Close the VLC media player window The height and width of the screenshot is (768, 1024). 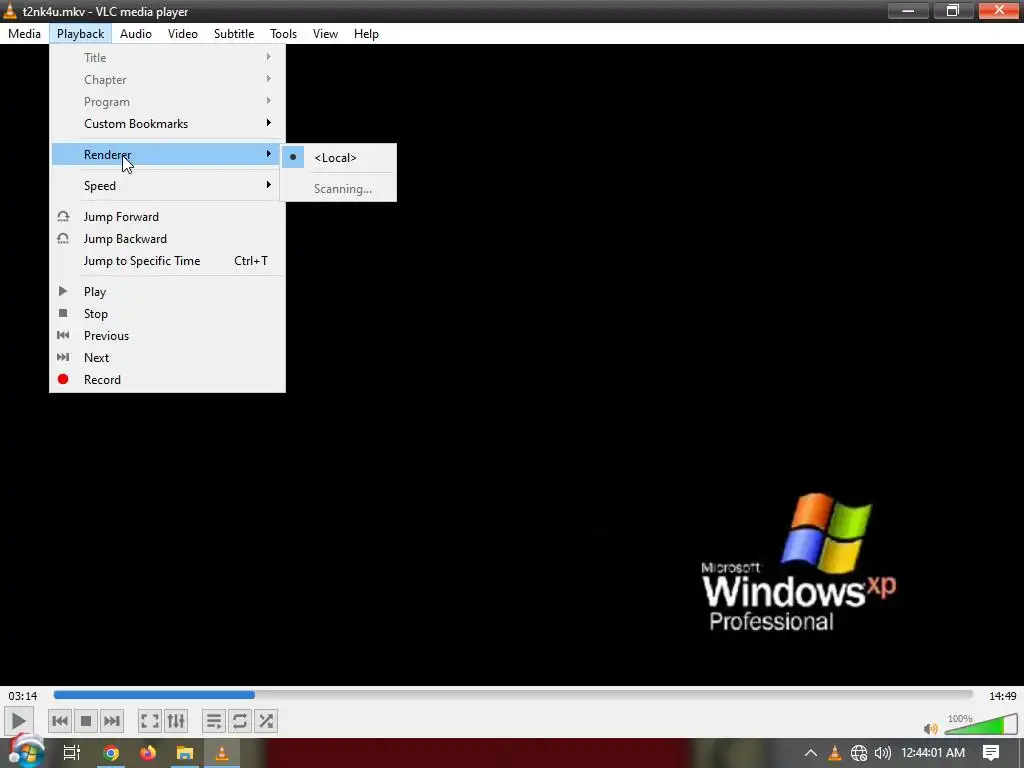coord(999,10)
